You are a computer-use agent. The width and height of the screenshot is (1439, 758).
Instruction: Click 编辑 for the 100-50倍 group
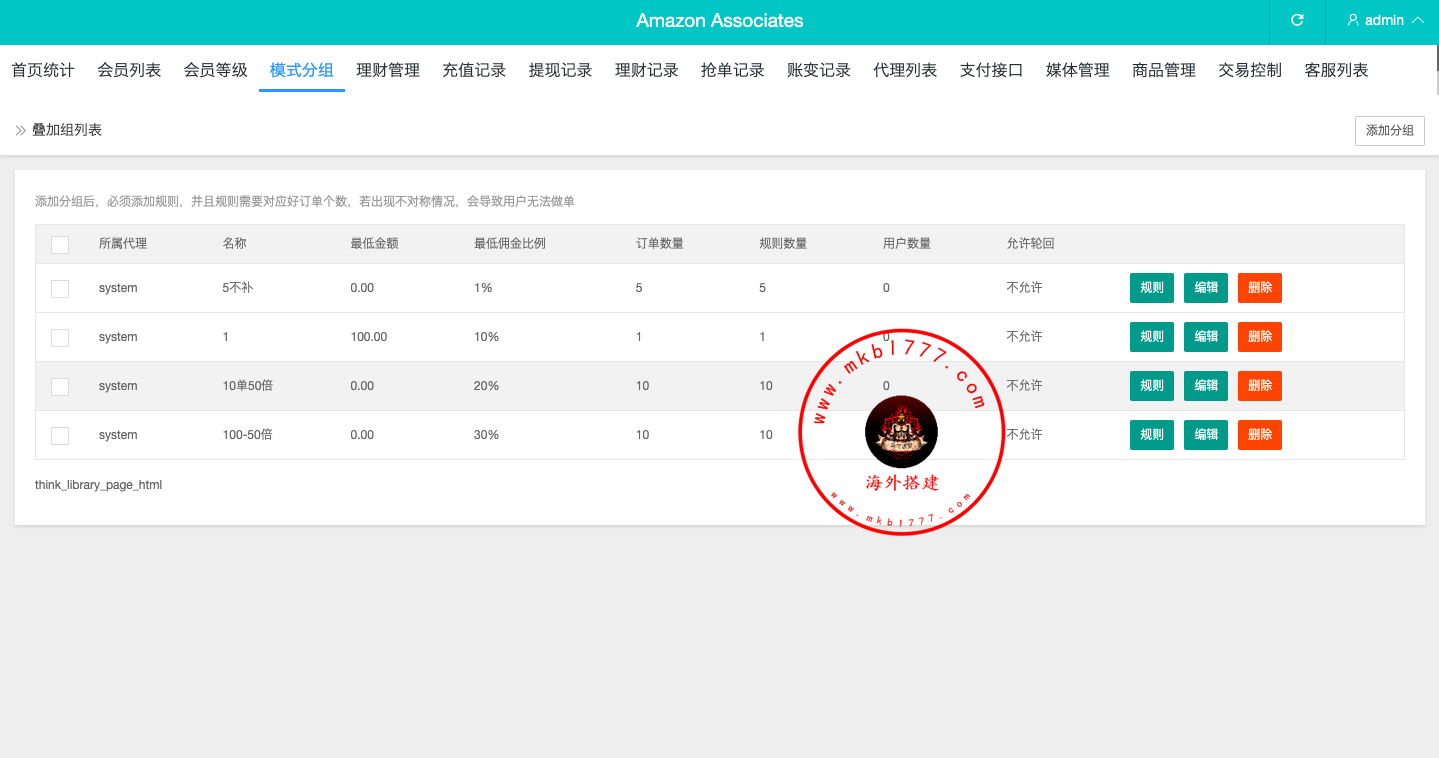[x=1206, y=435]
